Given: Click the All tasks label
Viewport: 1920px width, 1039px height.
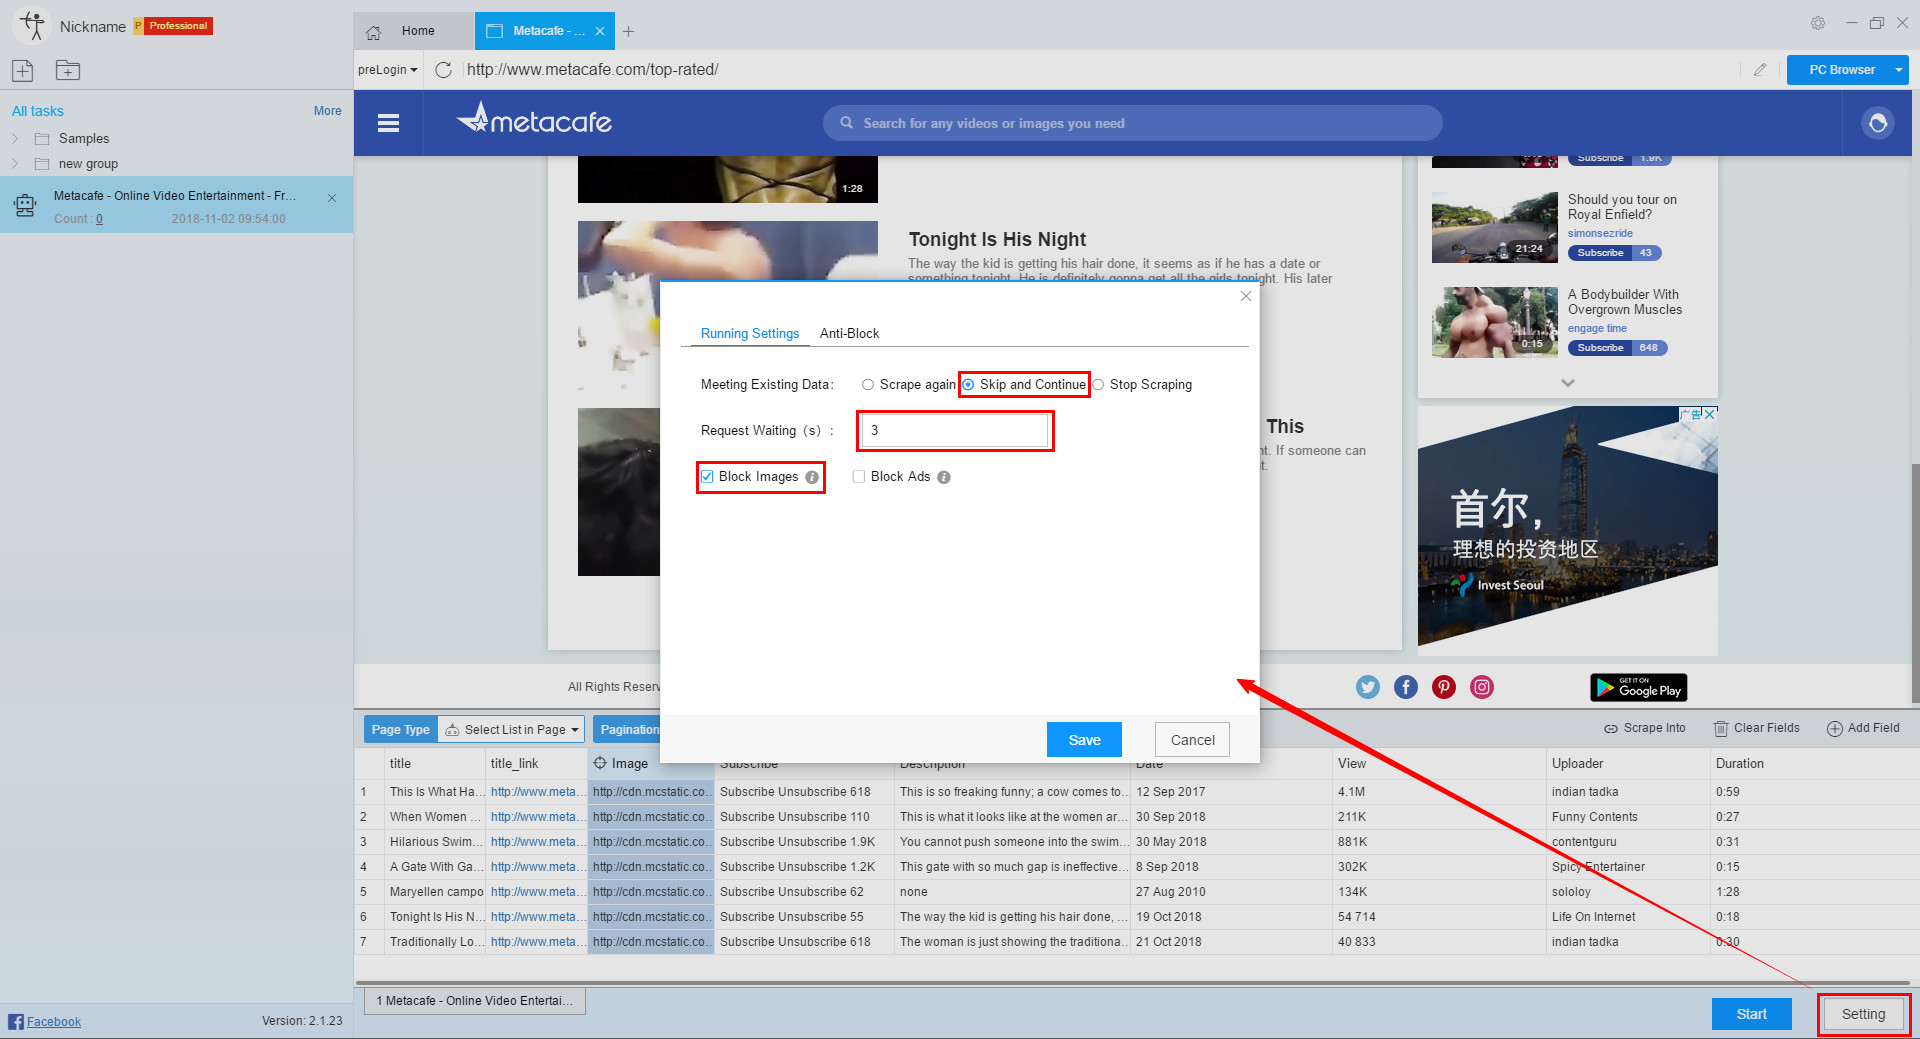Looking at the screenshot, I should pos(38,111).
